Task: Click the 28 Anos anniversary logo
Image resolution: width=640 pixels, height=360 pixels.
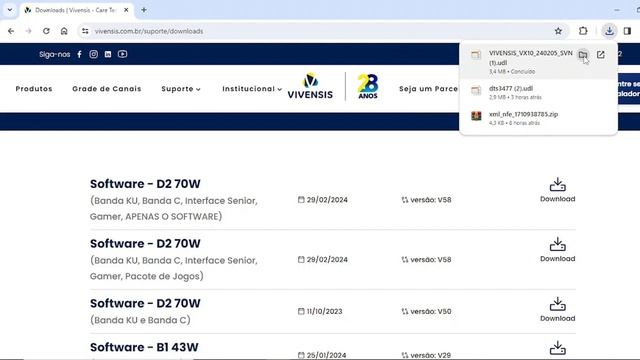Action: [x=368, y=86]
